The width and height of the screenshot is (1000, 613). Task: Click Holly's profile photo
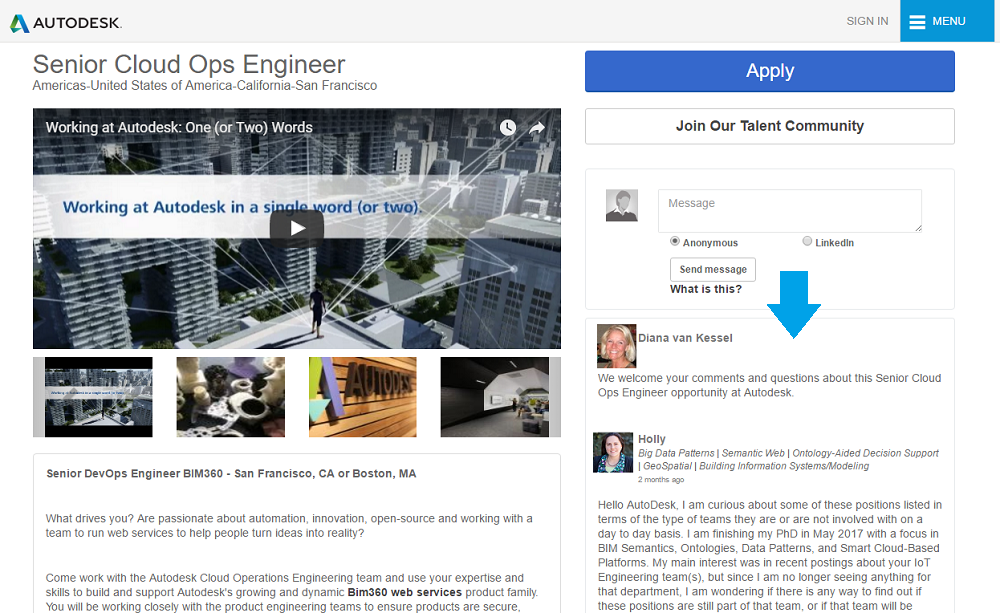pyautogui.click(x=613, y=452)
